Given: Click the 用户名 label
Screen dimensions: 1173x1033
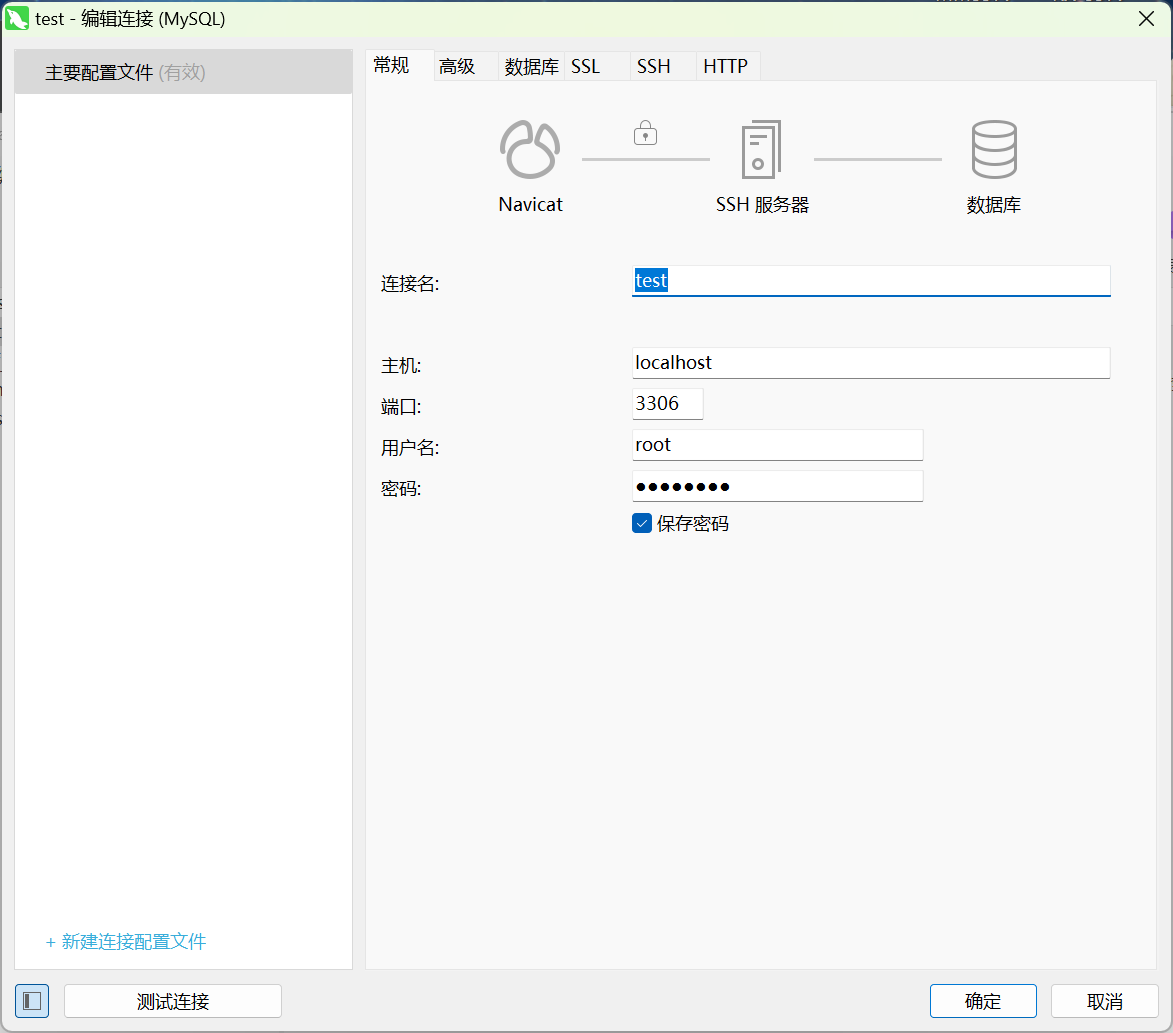Looking at the screenshot, I should 410,448.
